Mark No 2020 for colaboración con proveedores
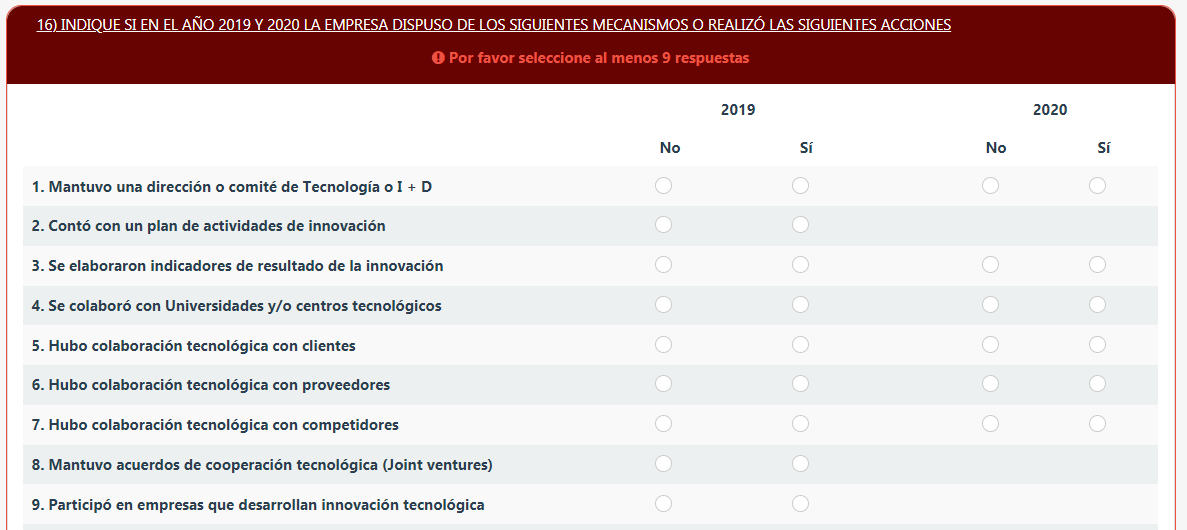The image size is (1187, 530). pyautogui.click(x=990, y=384)
